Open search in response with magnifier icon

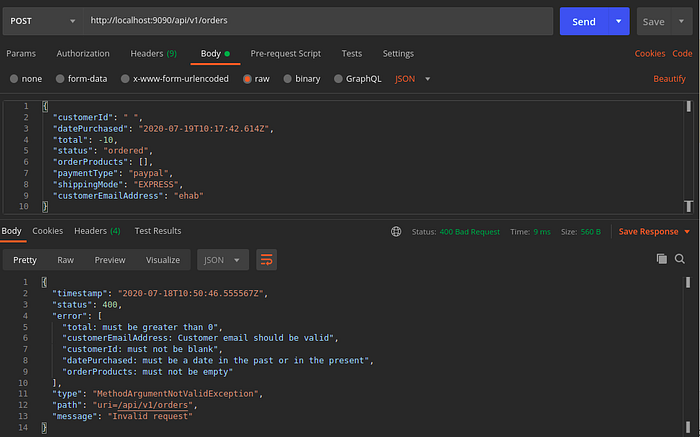click(x=679, y=259)
